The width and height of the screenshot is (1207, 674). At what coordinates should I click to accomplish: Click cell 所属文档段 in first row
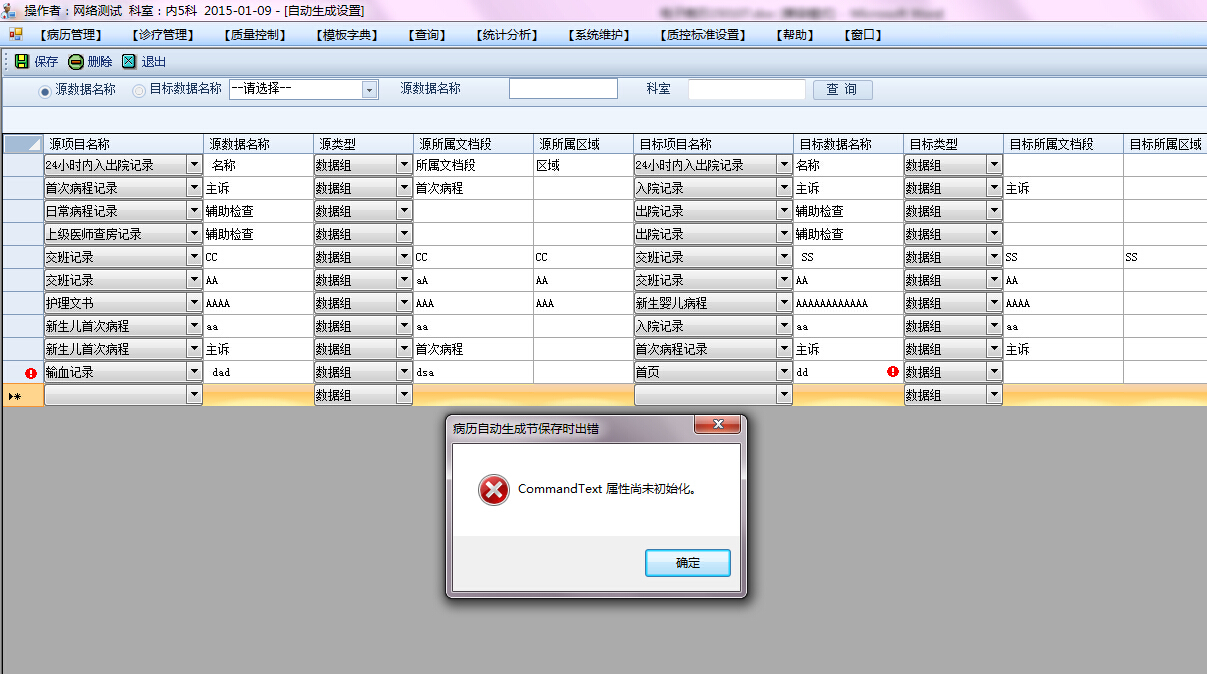tap(473, 165)
